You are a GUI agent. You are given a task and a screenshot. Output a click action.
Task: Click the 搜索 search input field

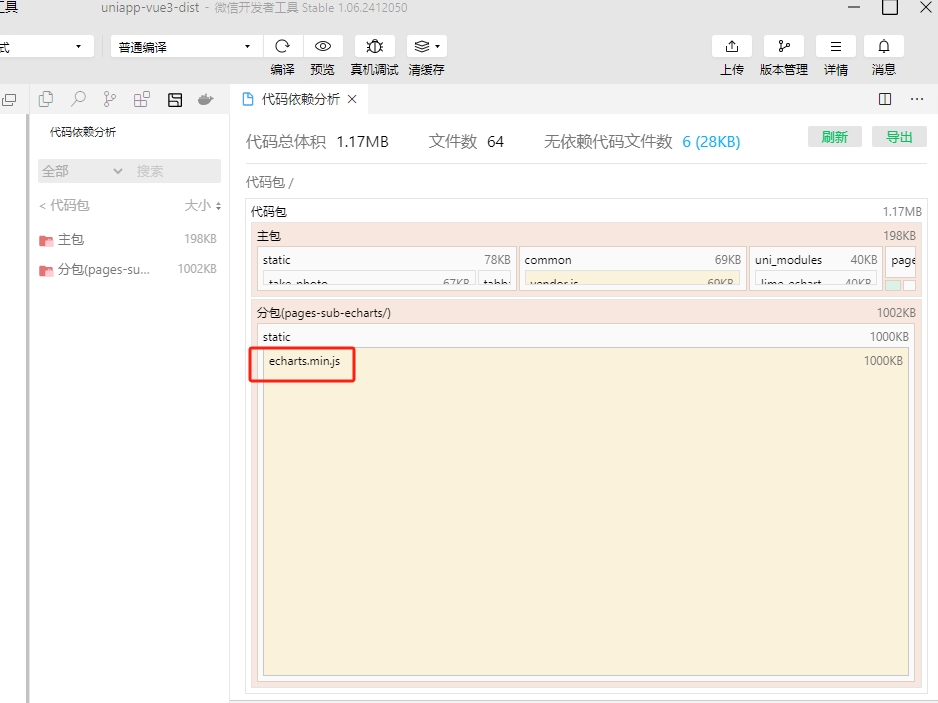(176, 171)
